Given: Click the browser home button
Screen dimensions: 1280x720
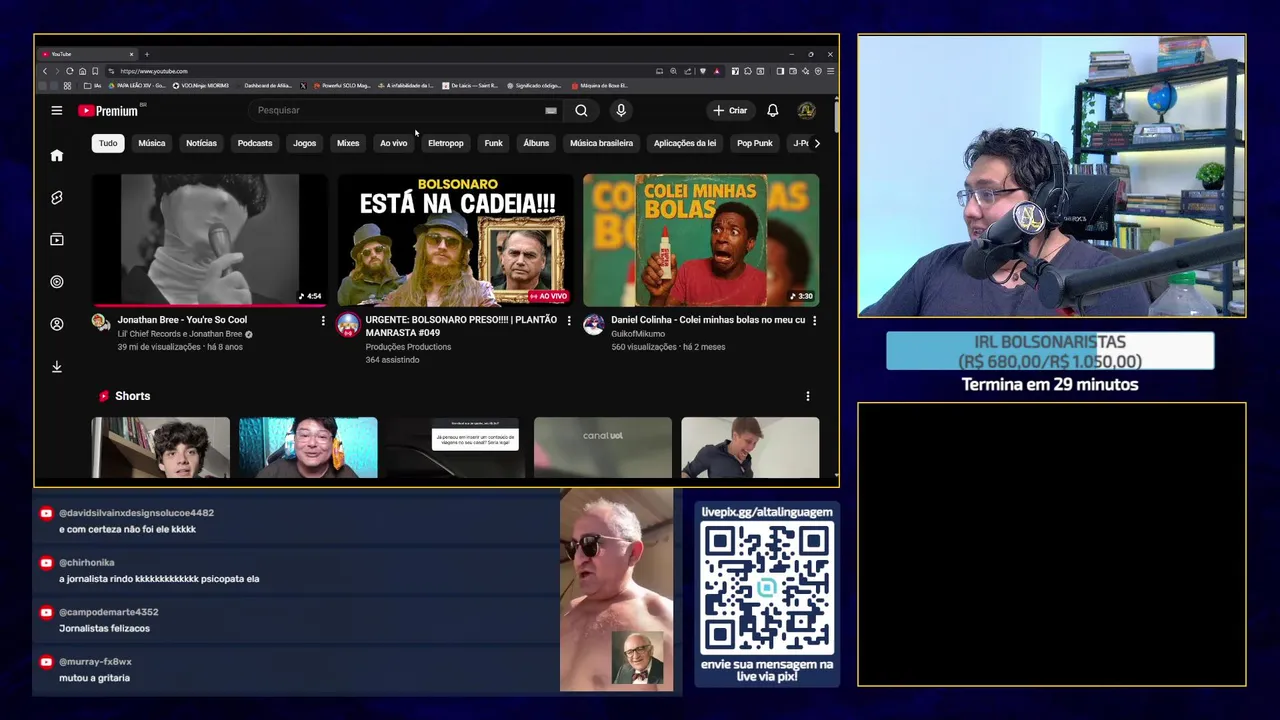Looking at the screenshot, I should [x=82, y=71].
